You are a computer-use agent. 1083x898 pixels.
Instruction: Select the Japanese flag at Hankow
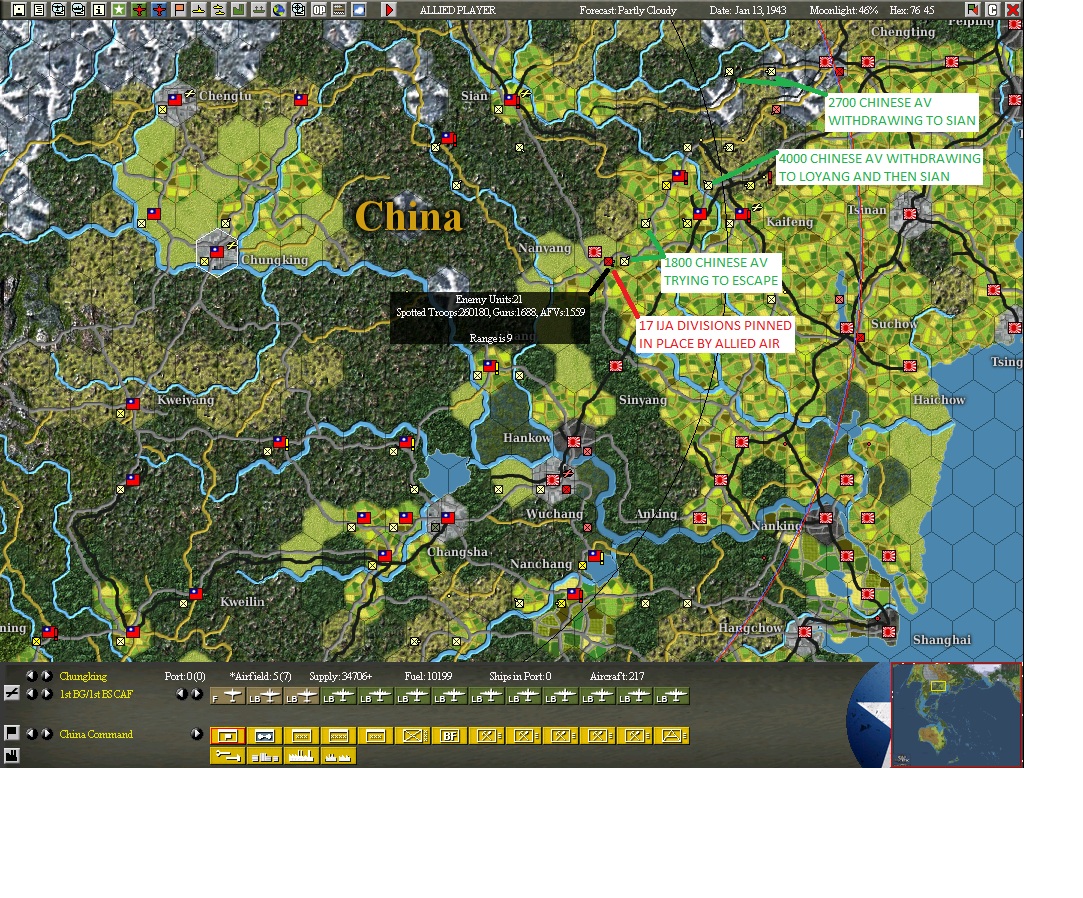pos(573,441)
